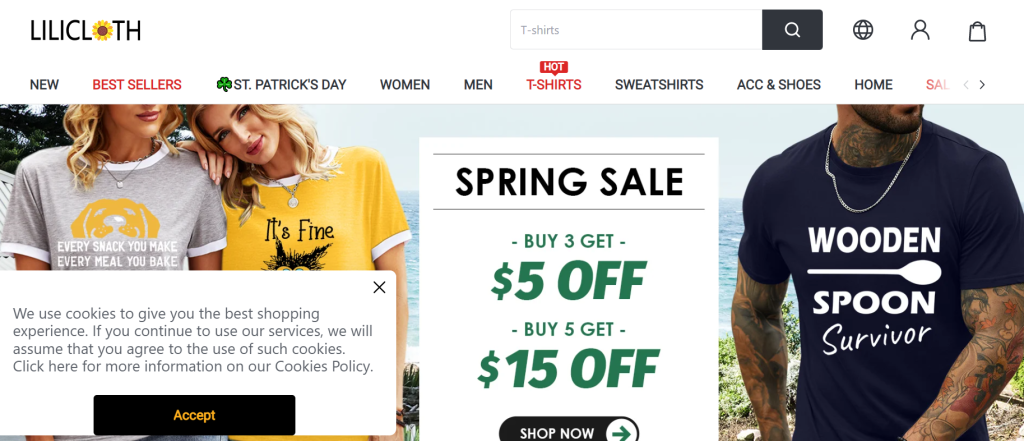This screenshot has height=441, width=1024.
Task: Open the user account icon
Action: point(920,30)
